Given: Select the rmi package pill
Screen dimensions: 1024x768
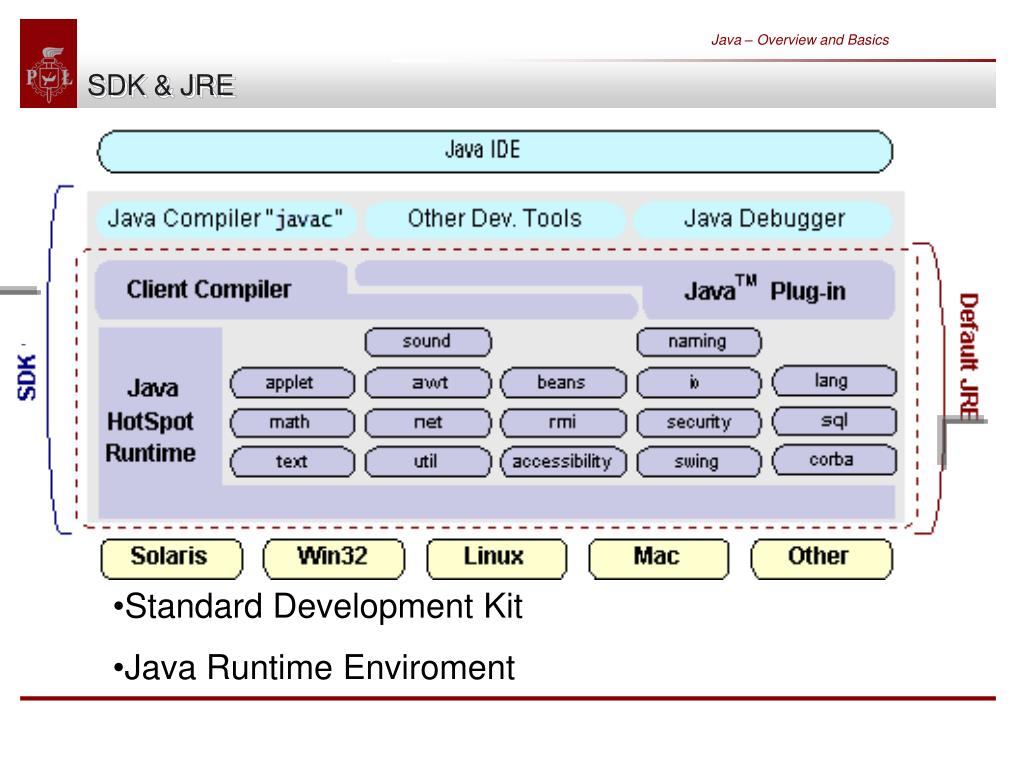Looking at the screenshot, I should [563, 423].
